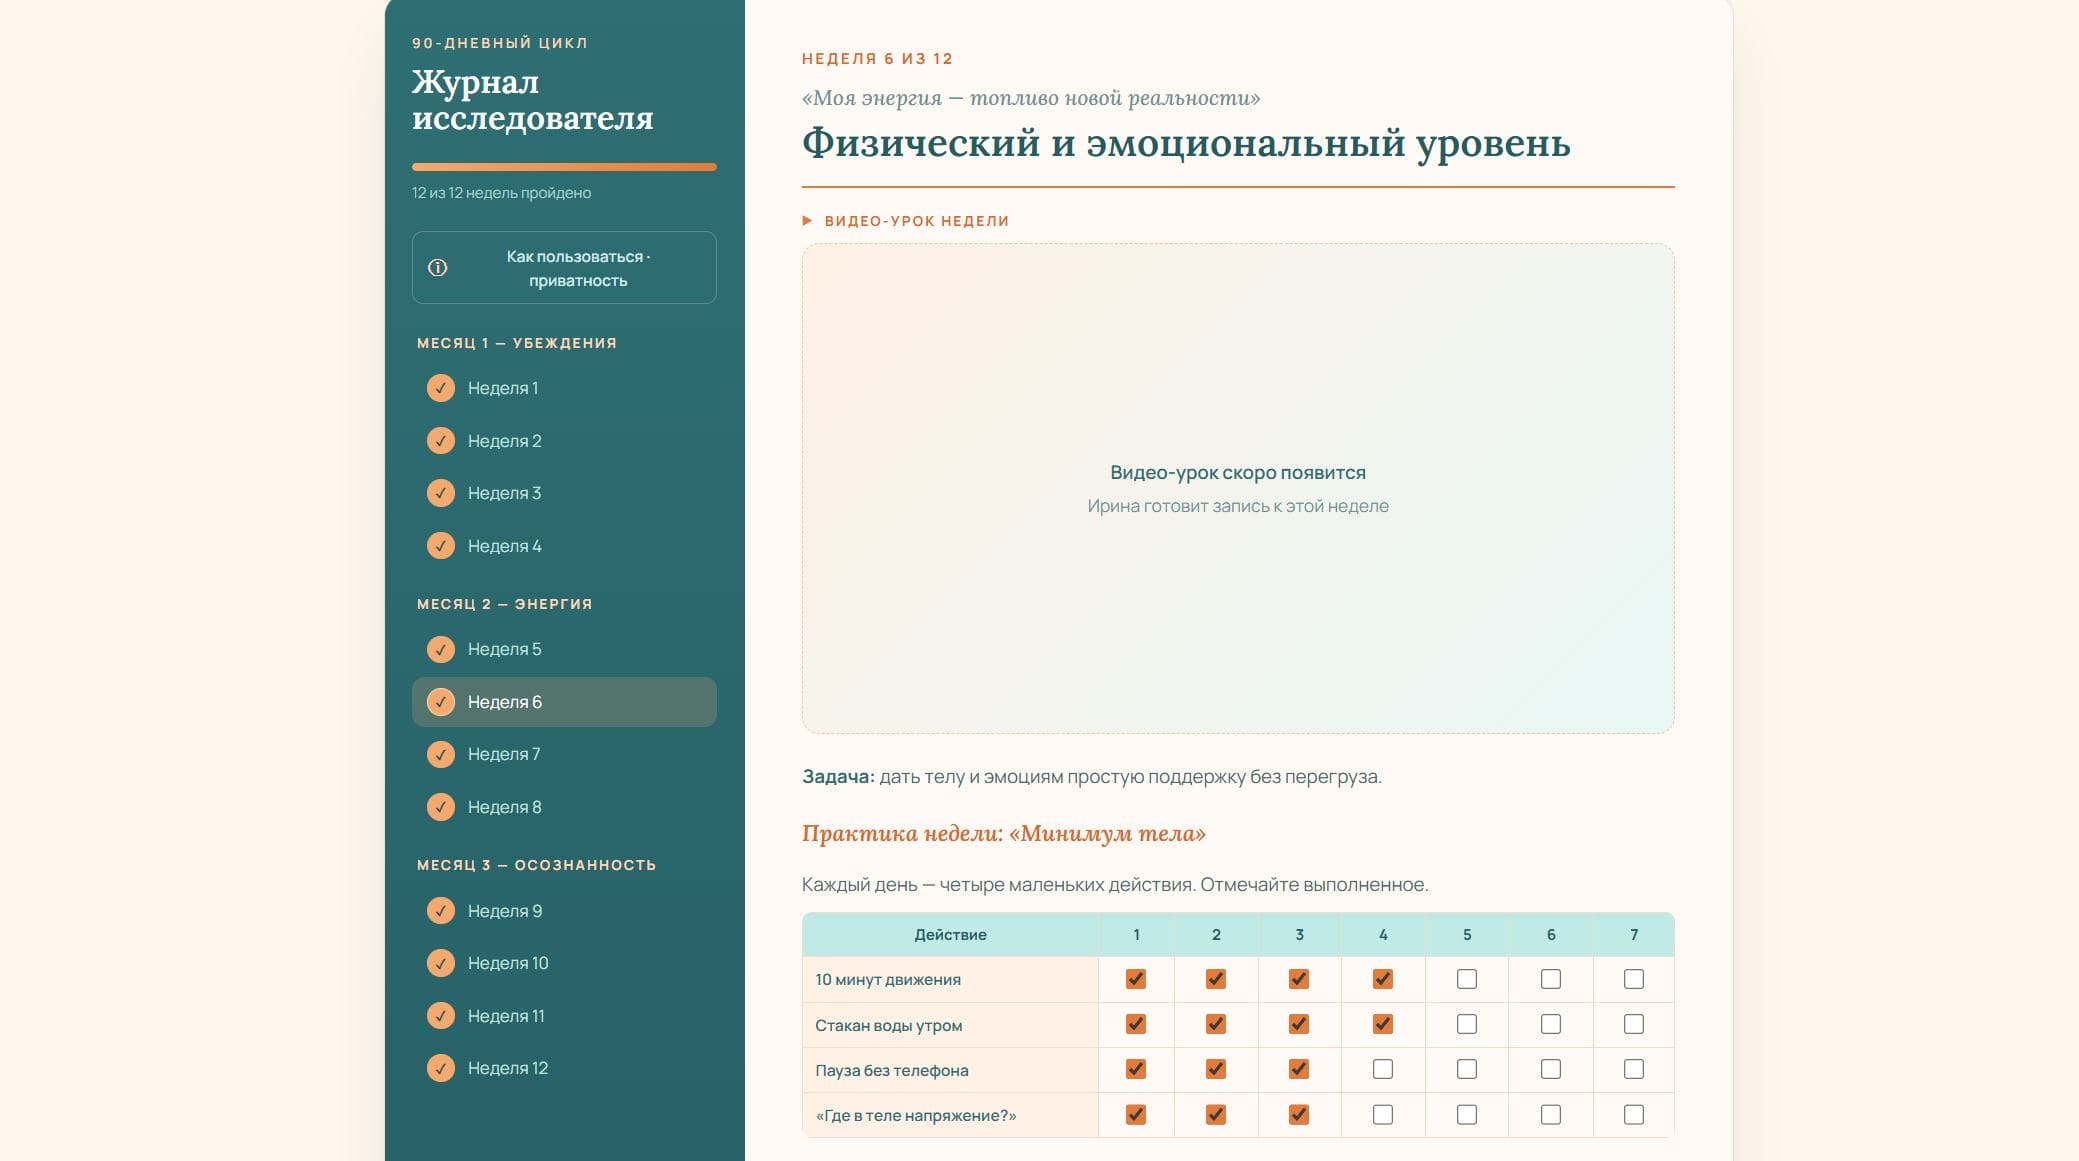The width and height of the screenshot is (2079, 1161).
Task: Click the Действие column header
Action: click(x=950, y=935)
